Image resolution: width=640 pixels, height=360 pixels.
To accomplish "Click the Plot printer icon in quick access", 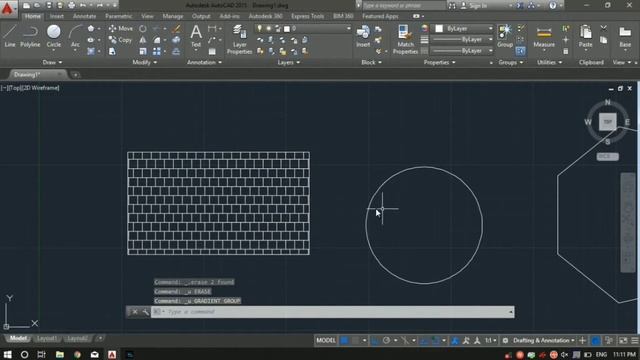I will (71, 5).
